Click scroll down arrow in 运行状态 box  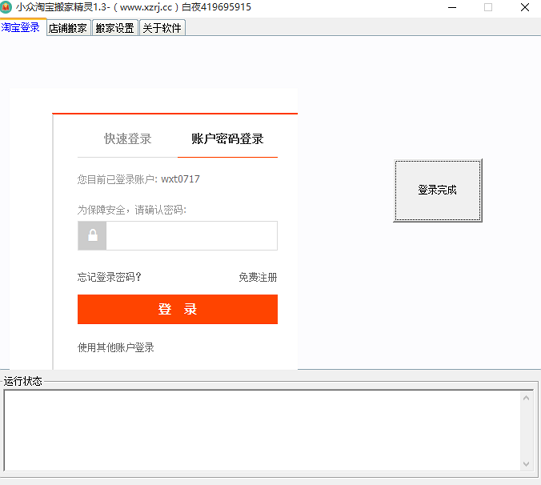[526, 464]
